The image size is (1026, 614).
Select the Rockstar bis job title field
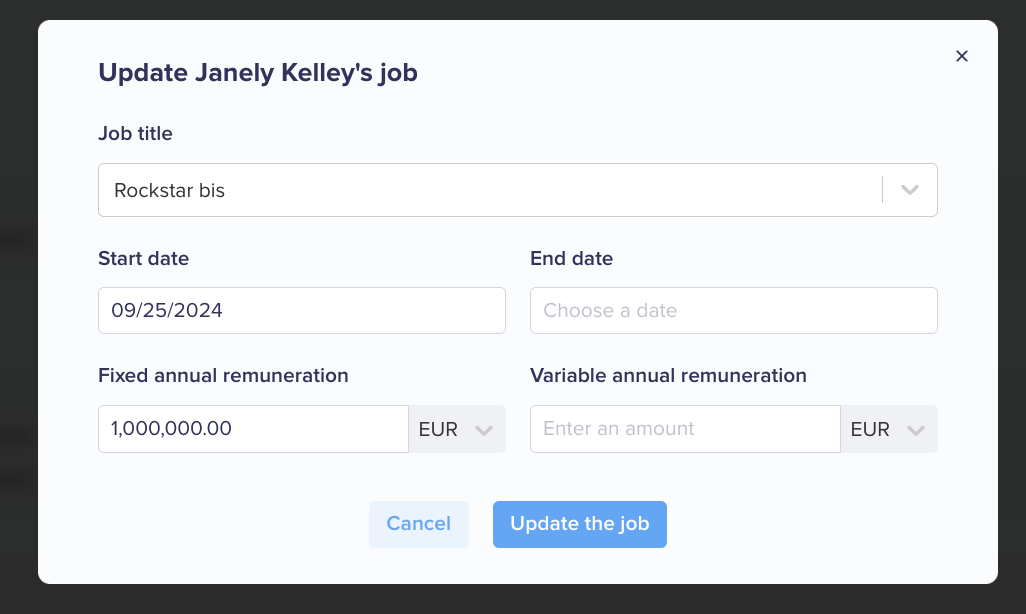(x=518, y=190)
